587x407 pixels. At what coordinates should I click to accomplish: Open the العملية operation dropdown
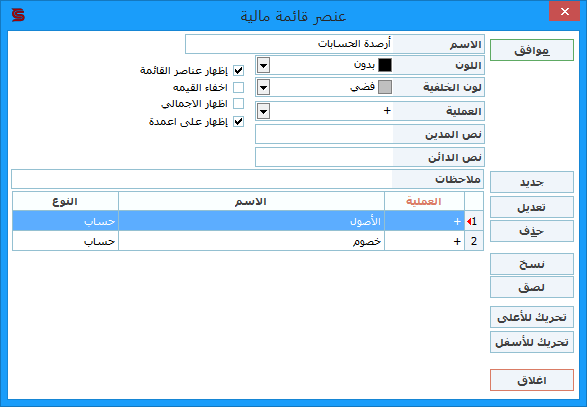[x=264, y=111]
